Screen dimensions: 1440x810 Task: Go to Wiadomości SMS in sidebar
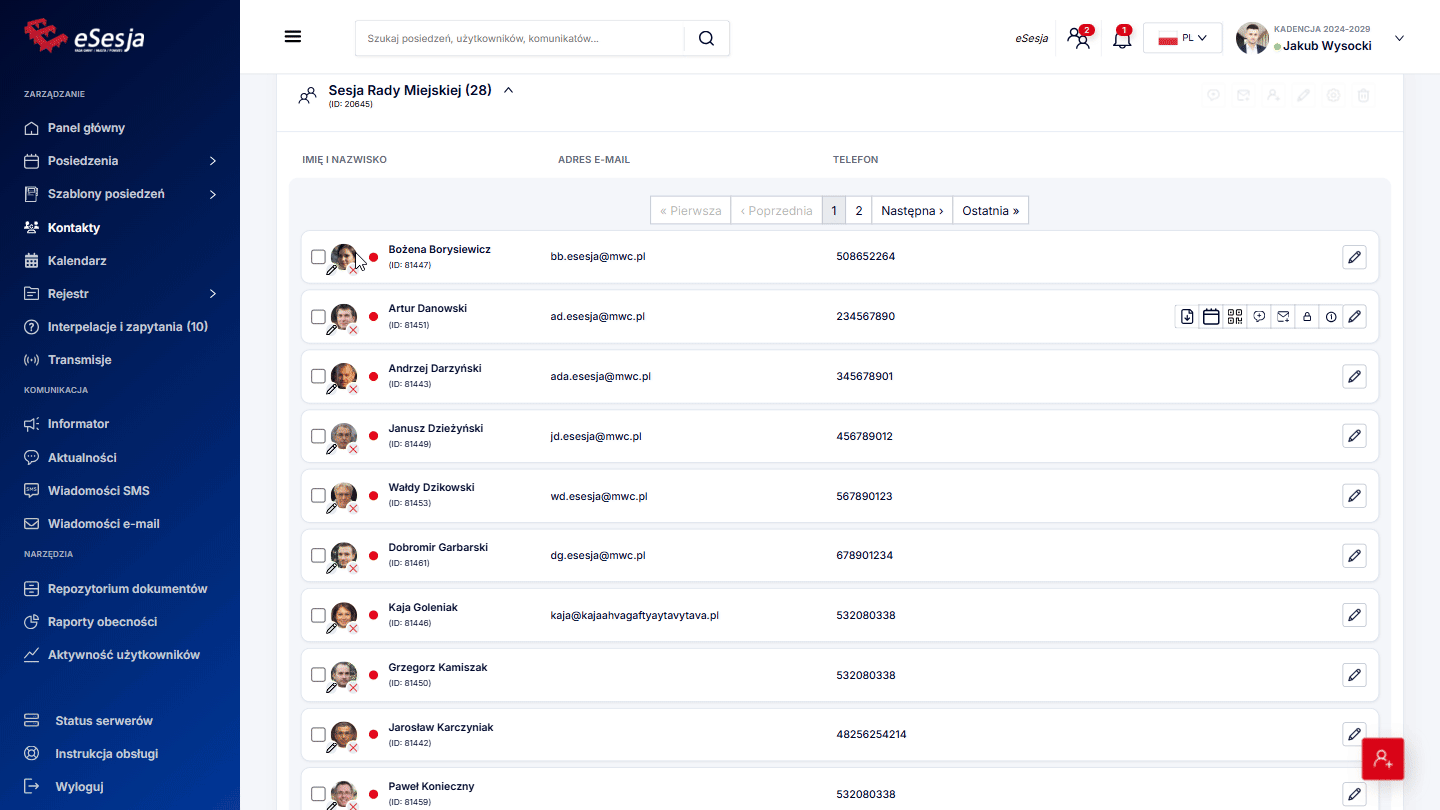(x=98, y=491)
